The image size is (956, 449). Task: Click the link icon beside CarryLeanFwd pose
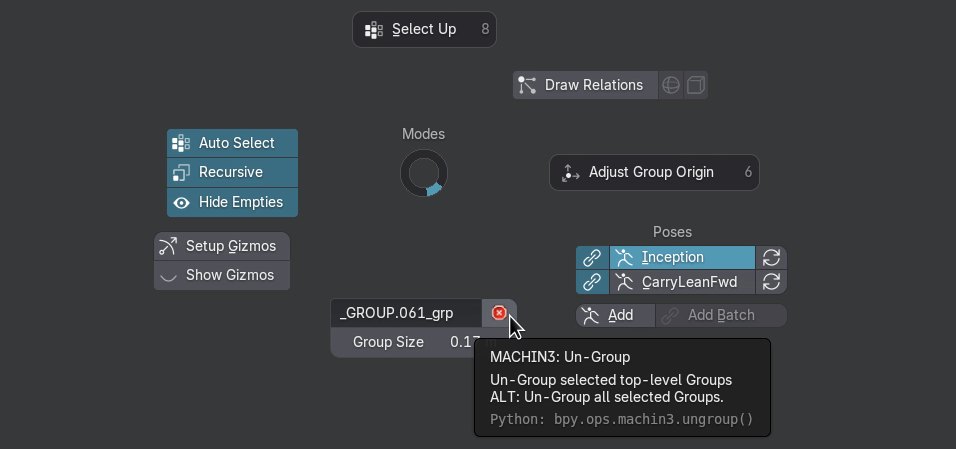coord(592,283)
